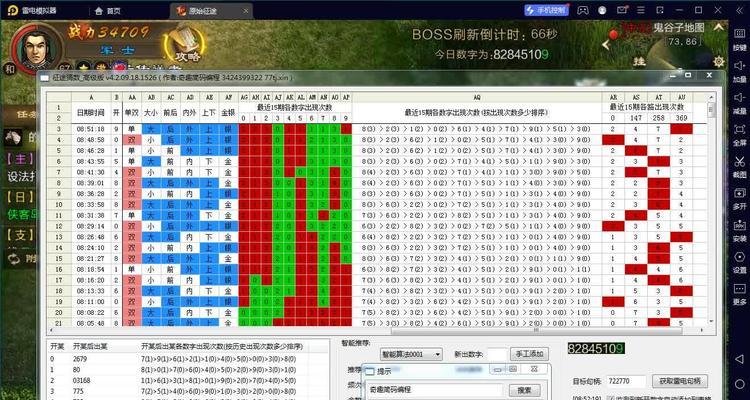Click the table scroll-down arrow
The height and width of the screenshot is (400, 750).
point(711,321)
